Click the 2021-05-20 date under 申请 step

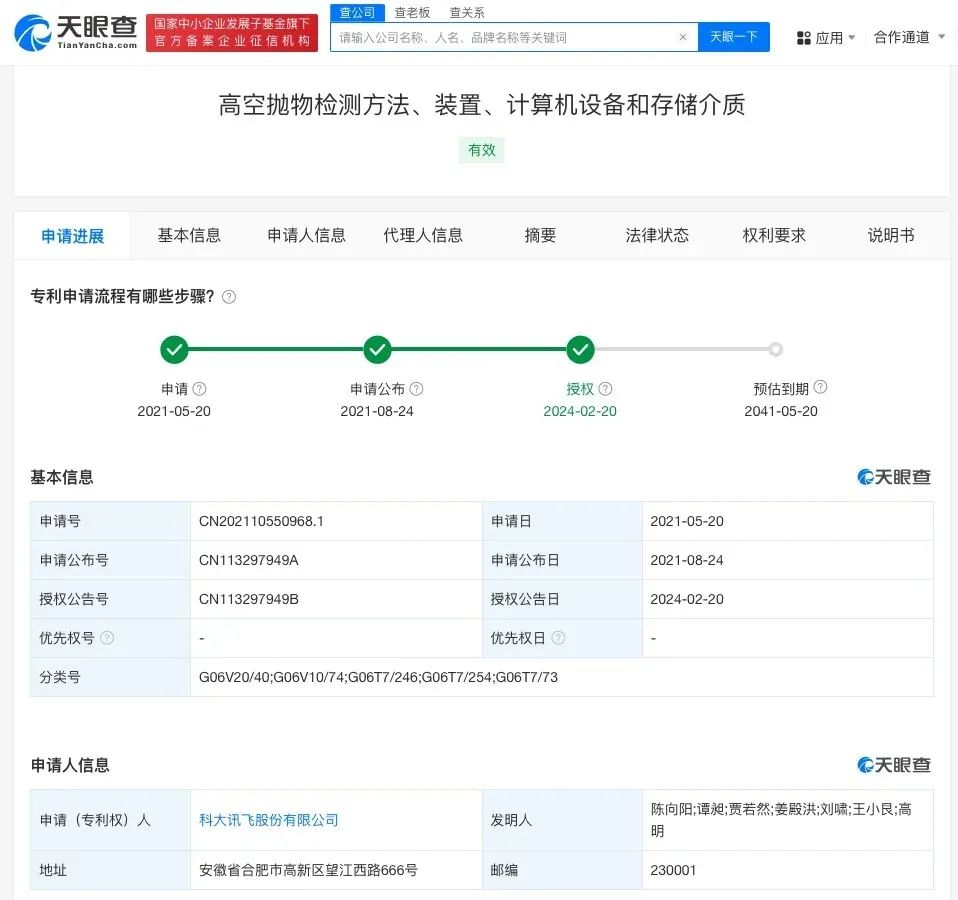coord(174,411)
